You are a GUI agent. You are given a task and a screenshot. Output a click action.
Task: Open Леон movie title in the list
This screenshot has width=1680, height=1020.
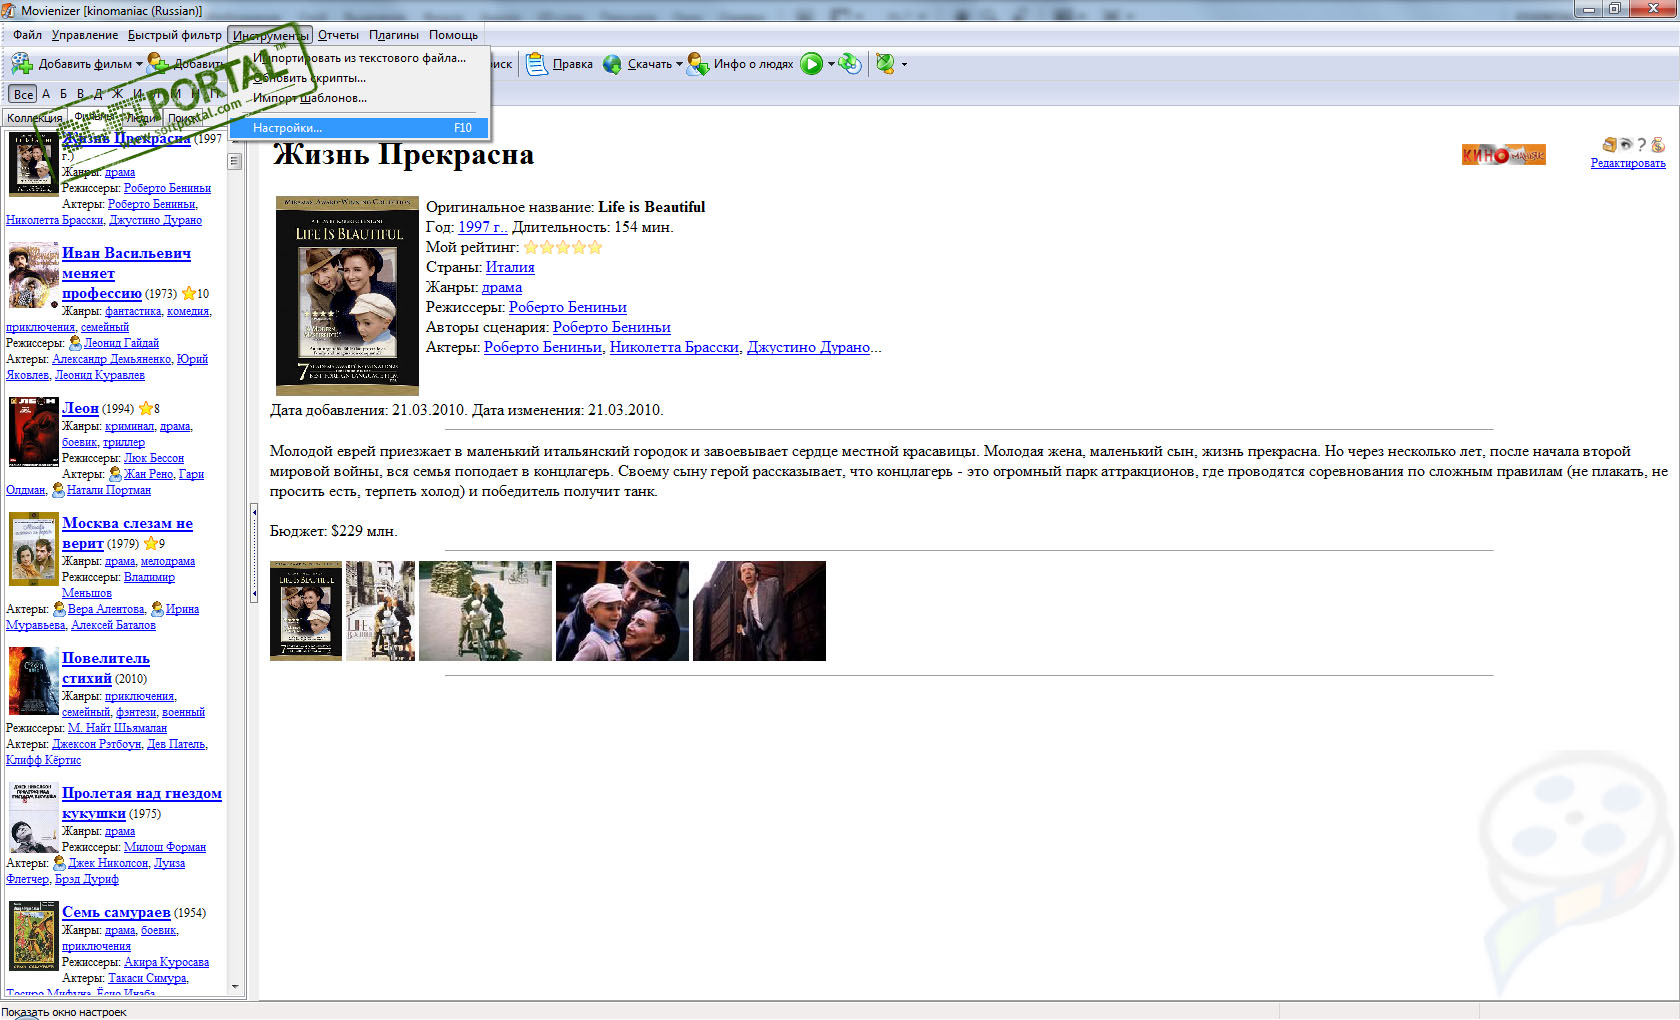(x=80, y=408)
